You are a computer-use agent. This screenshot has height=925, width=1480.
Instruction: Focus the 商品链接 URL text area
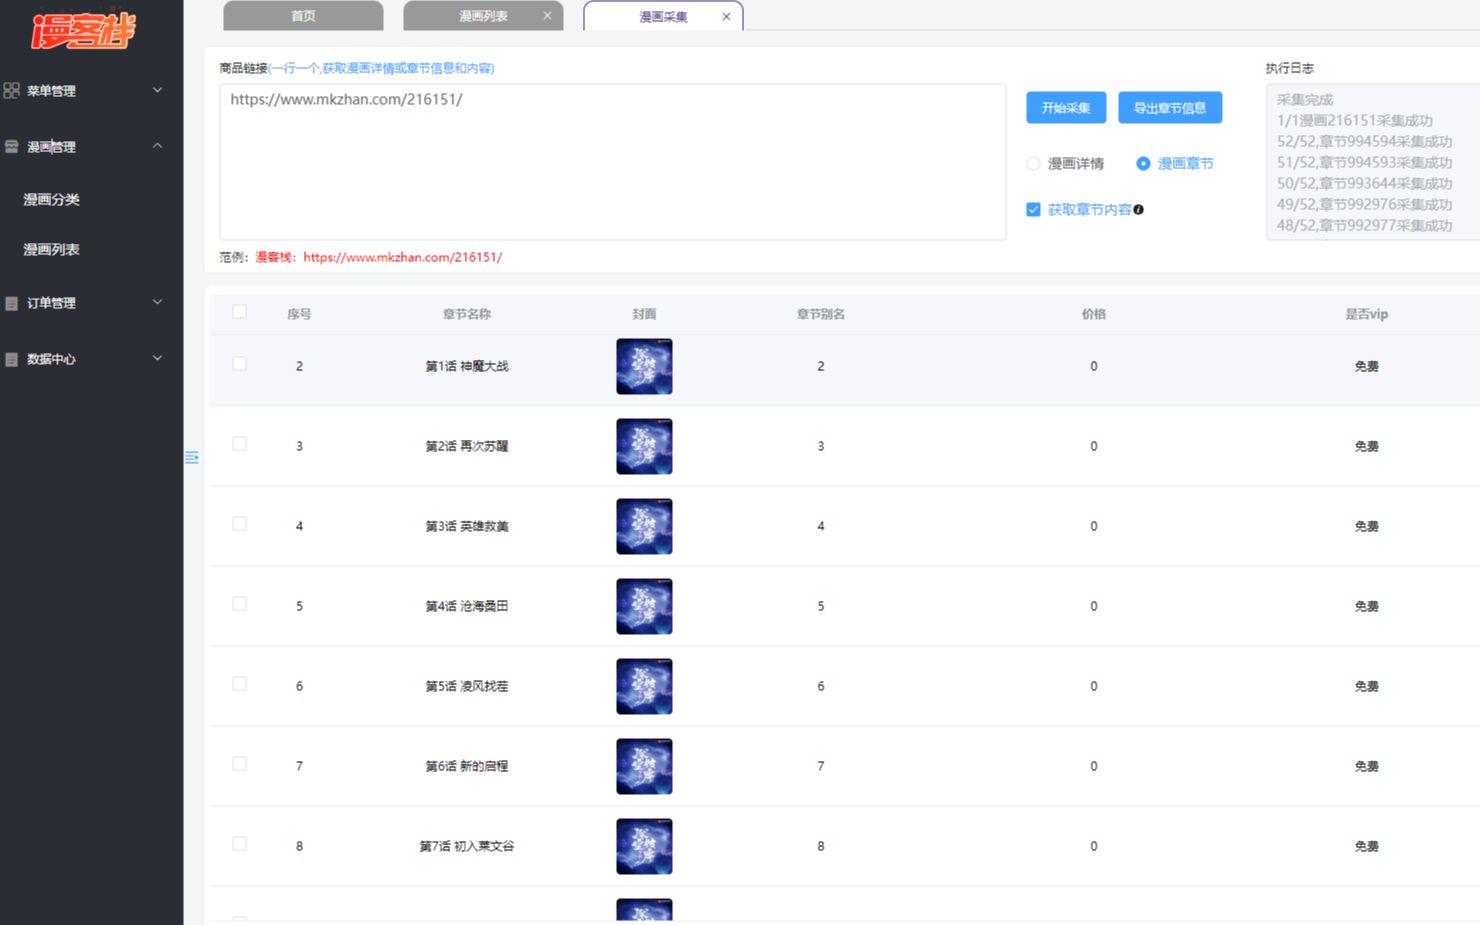613,162
